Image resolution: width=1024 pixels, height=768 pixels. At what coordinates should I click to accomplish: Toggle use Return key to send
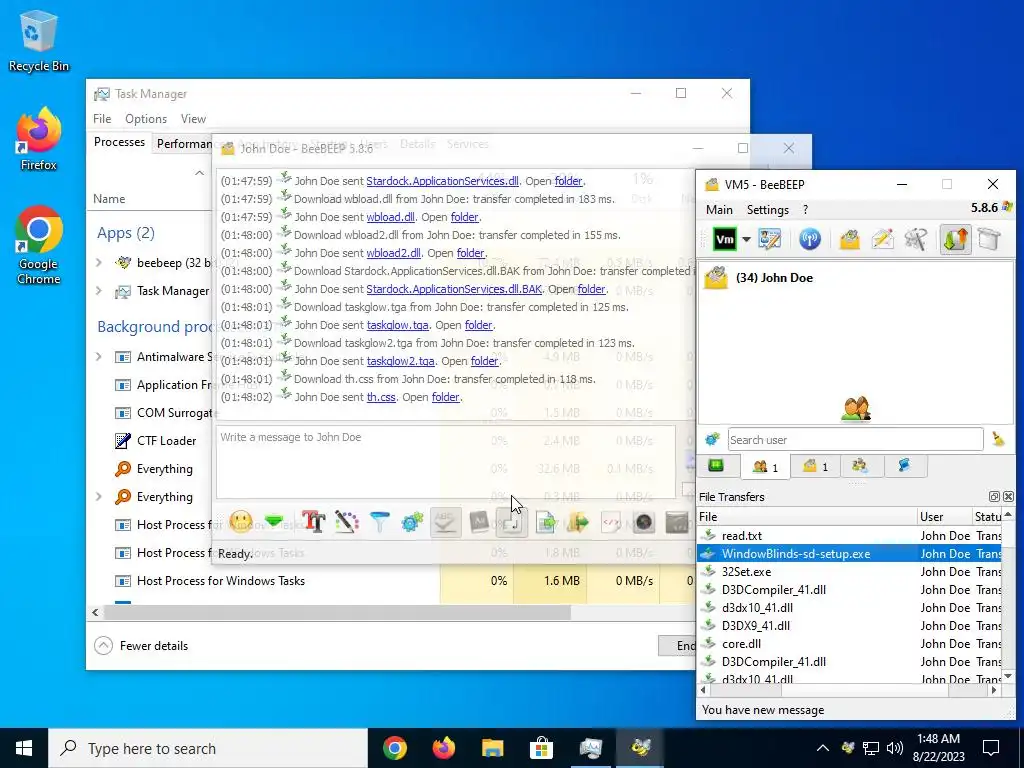coord(511,522)
